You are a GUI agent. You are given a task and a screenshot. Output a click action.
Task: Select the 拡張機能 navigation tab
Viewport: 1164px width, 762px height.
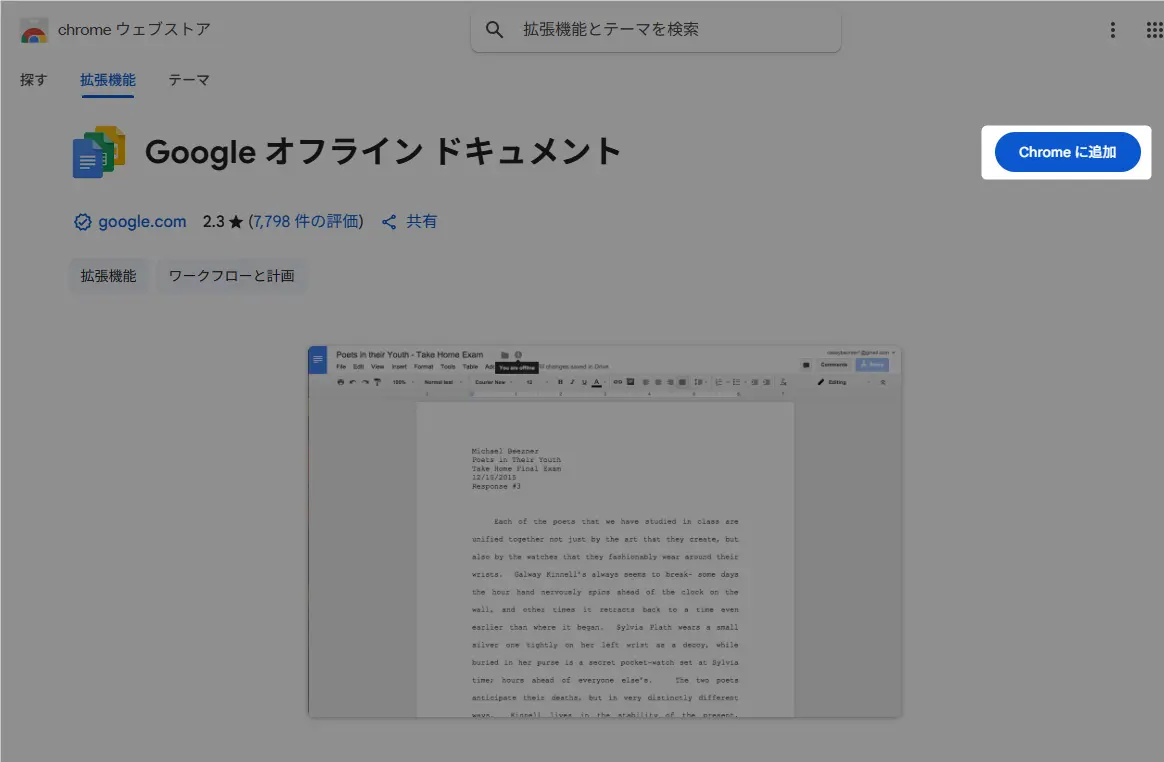(x=108, y=80)
